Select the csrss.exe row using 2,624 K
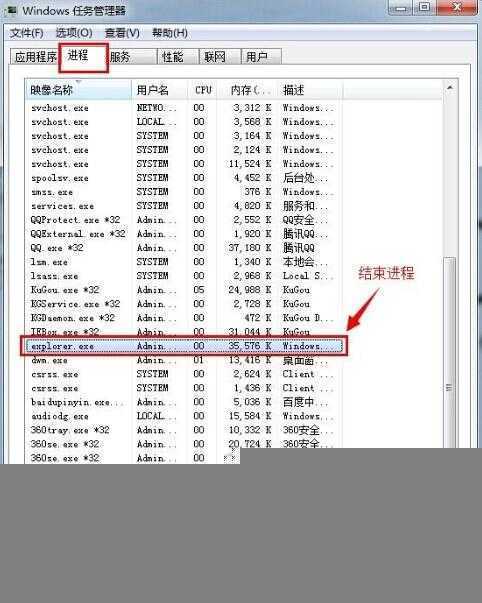Viewport: 482px width, 603px height. point(184,374)
